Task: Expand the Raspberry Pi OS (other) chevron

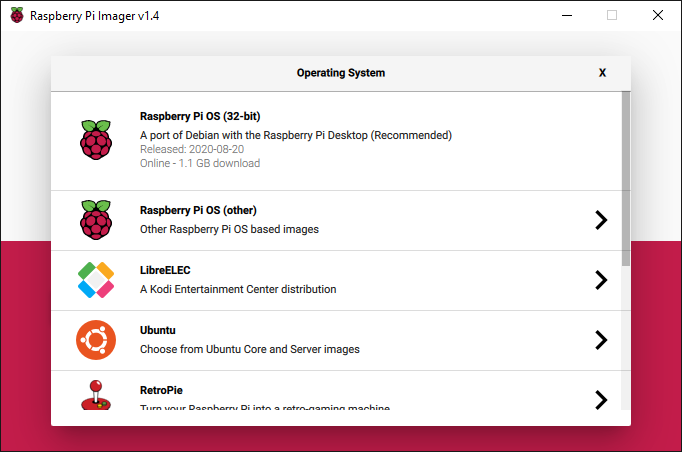Action: (x=600, y=220)
